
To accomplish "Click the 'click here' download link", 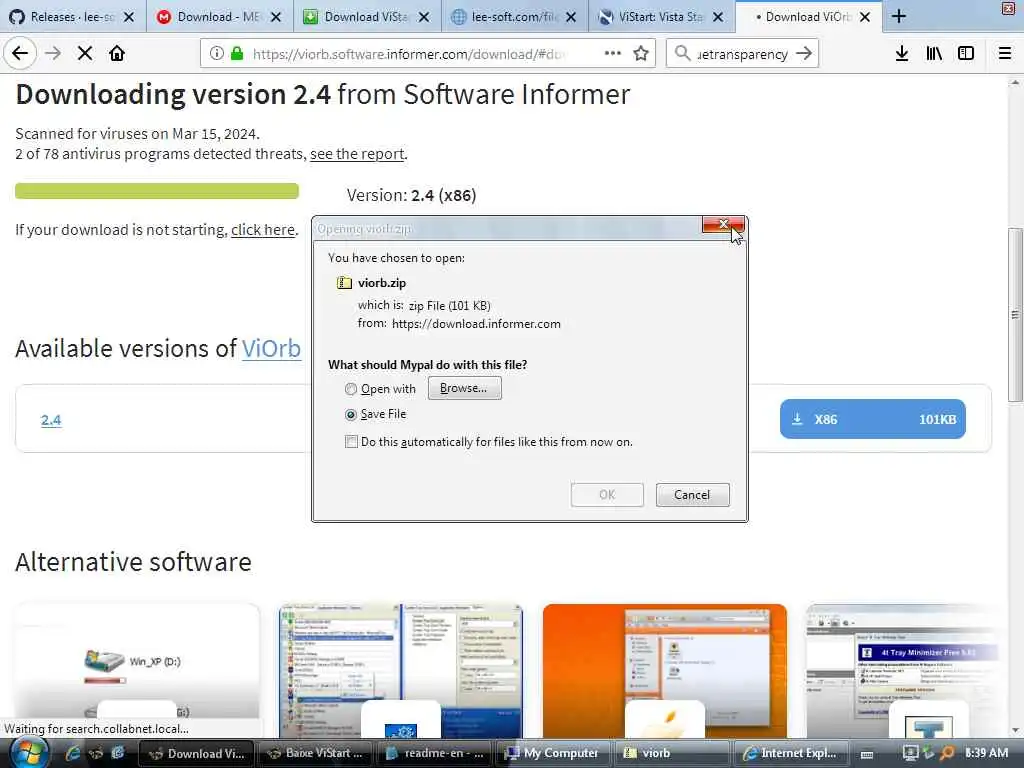I will point(263,230).
